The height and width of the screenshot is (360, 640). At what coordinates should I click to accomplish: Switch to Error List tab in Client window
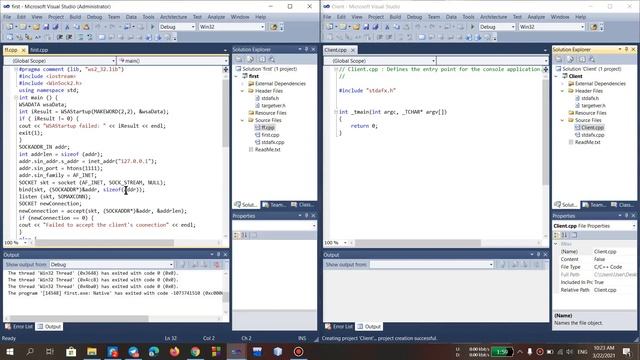(339, 327)
